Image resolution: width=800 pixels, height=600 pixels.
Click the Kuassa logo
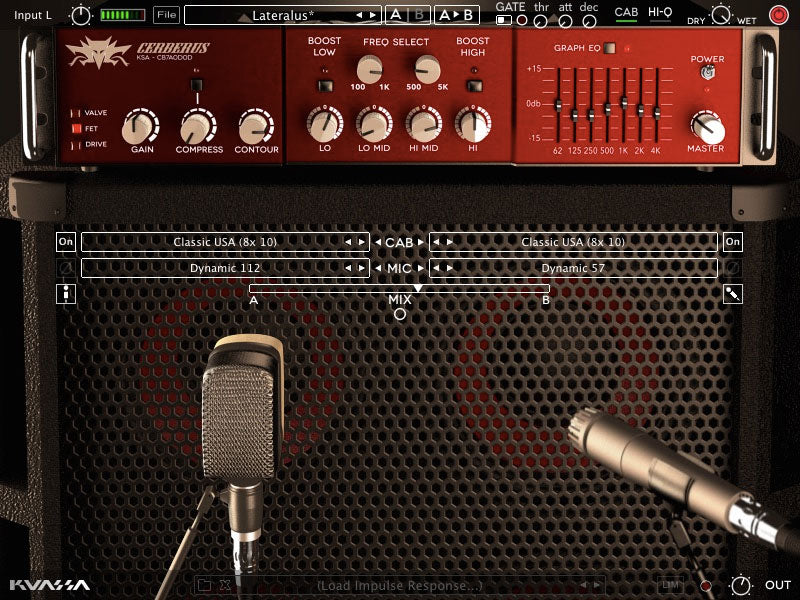pos(49,585)
